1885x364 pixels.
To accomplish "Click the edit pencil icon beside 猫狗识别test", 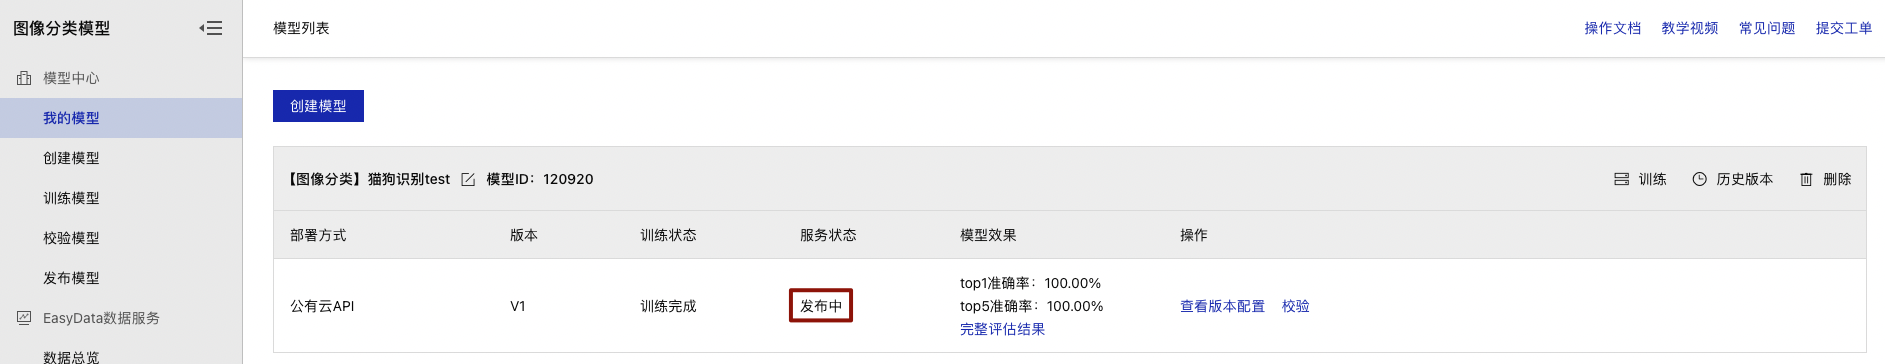I will point(468,179).
